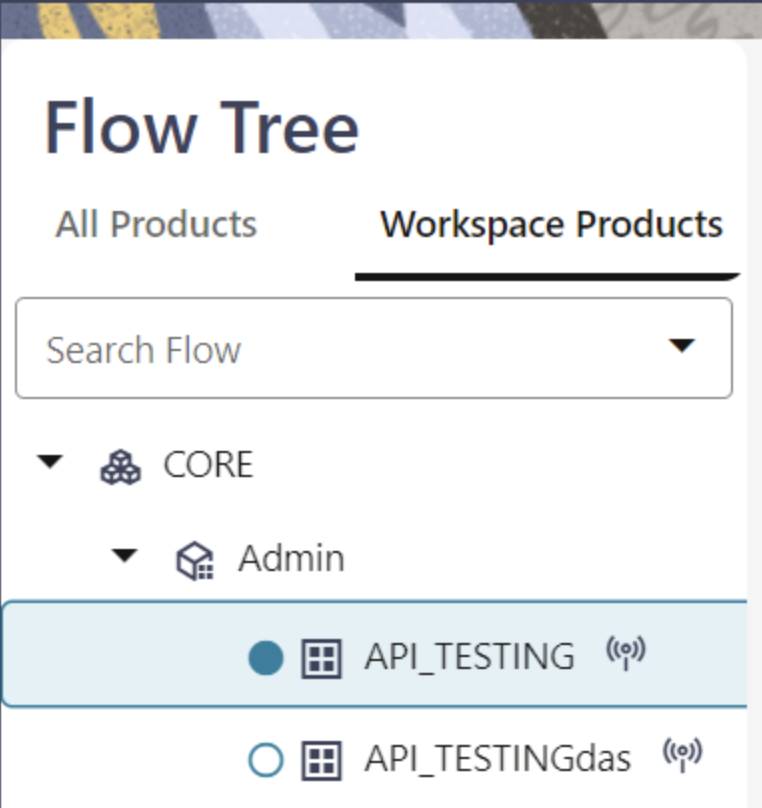762x808 pixels.
Task: Focus the Search Flow input field
Action: pyautogui.click(x=340, y=349)
